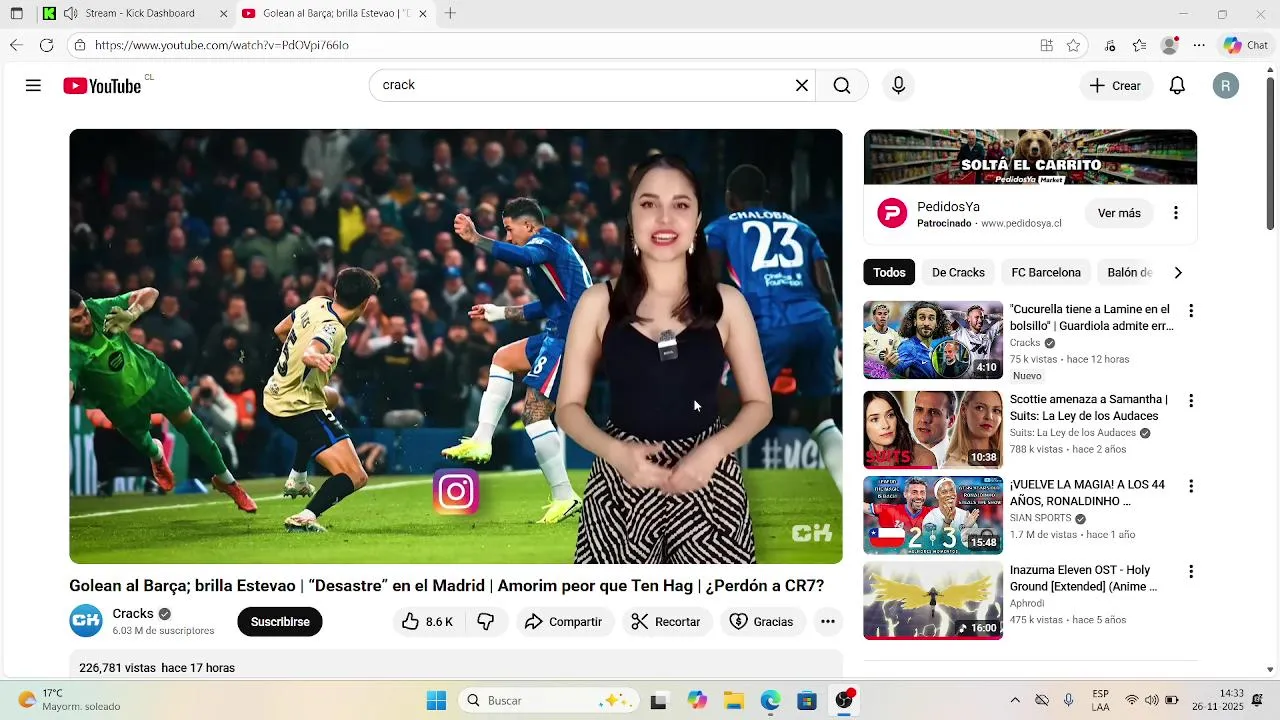Open options for the Suits video
Image resolution: width=1280 pixels, height=720 pixels.
pos(1190,401)
